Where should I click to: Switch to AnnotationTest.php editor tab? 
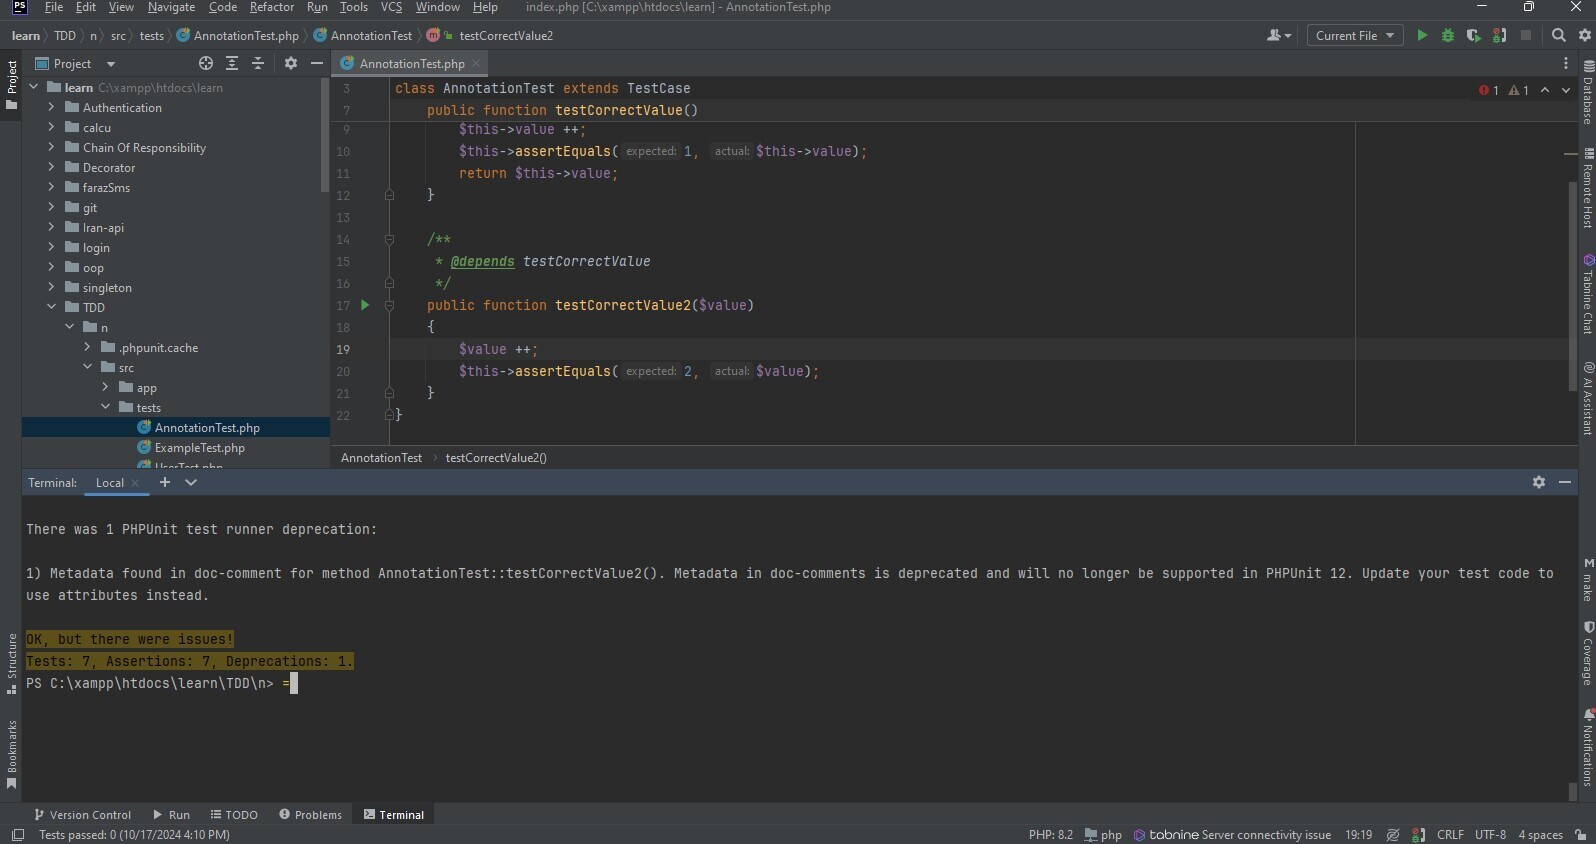click(411, 63)
